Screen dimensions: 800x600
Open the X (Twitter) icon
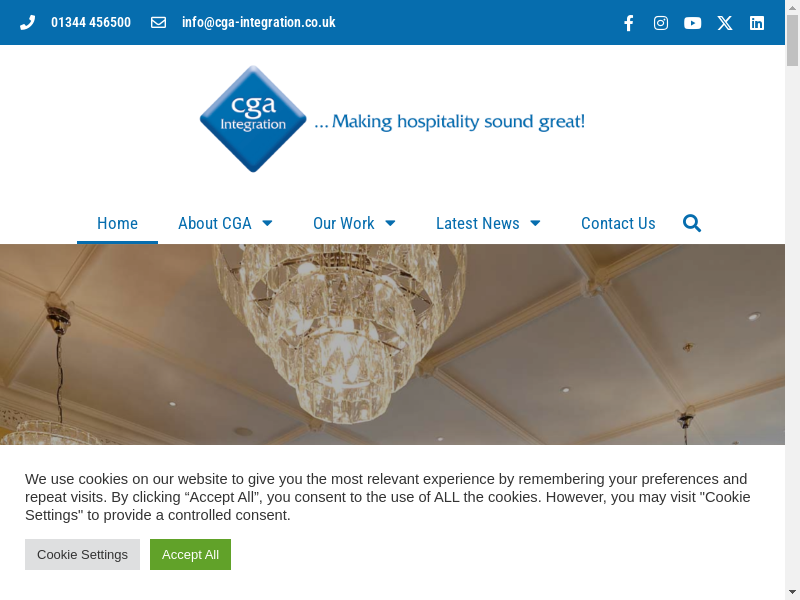[x=724, y=23]
